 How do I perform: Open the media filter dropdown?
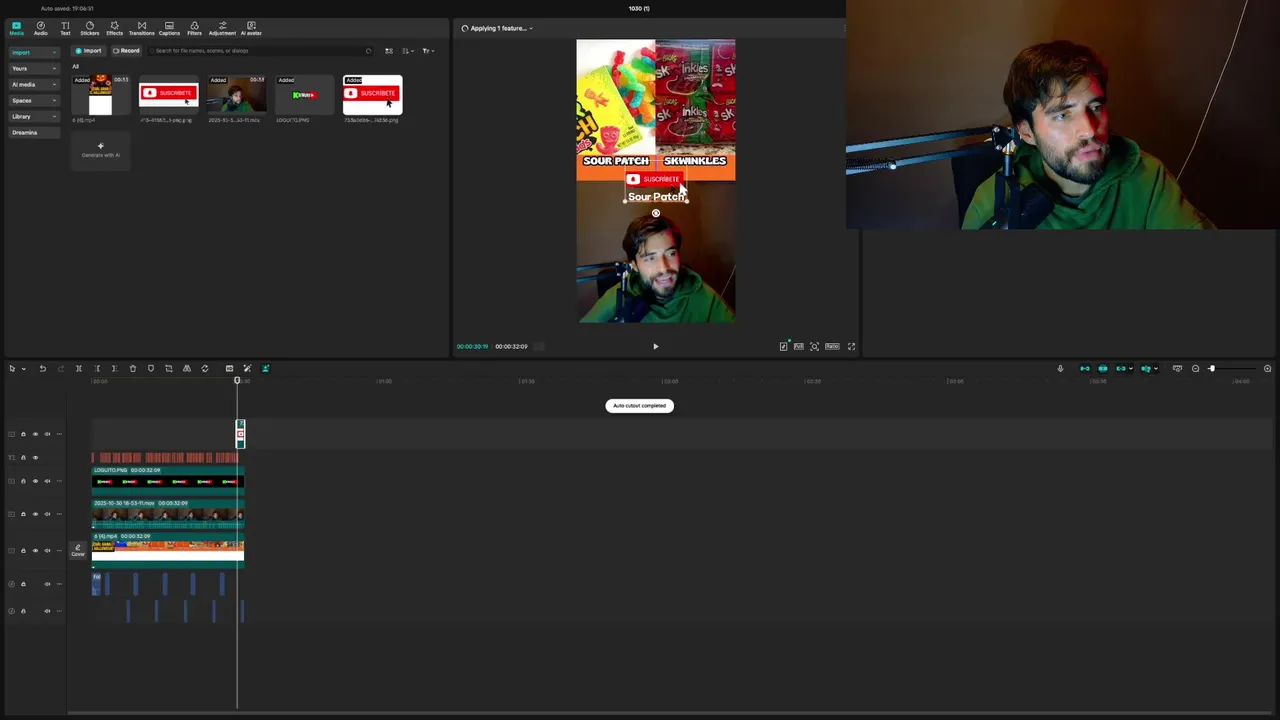(x=428, y=51)
